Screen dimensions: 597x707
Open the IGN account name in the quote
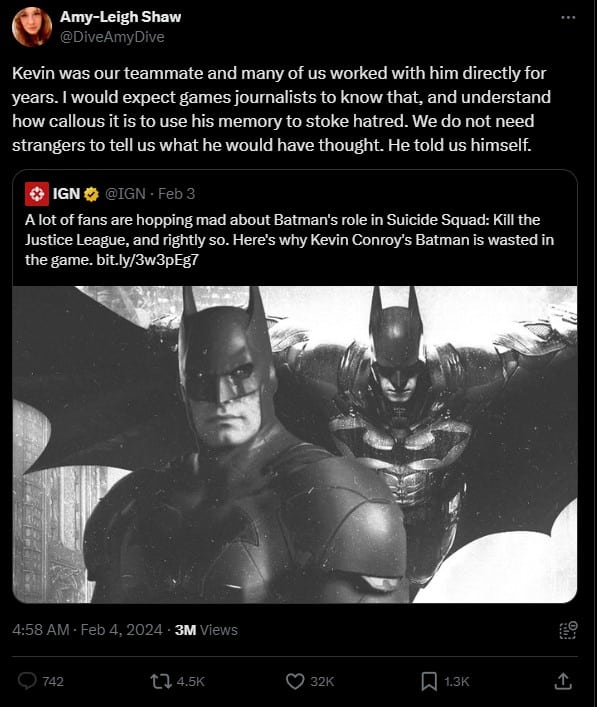[x=66, y=194]
